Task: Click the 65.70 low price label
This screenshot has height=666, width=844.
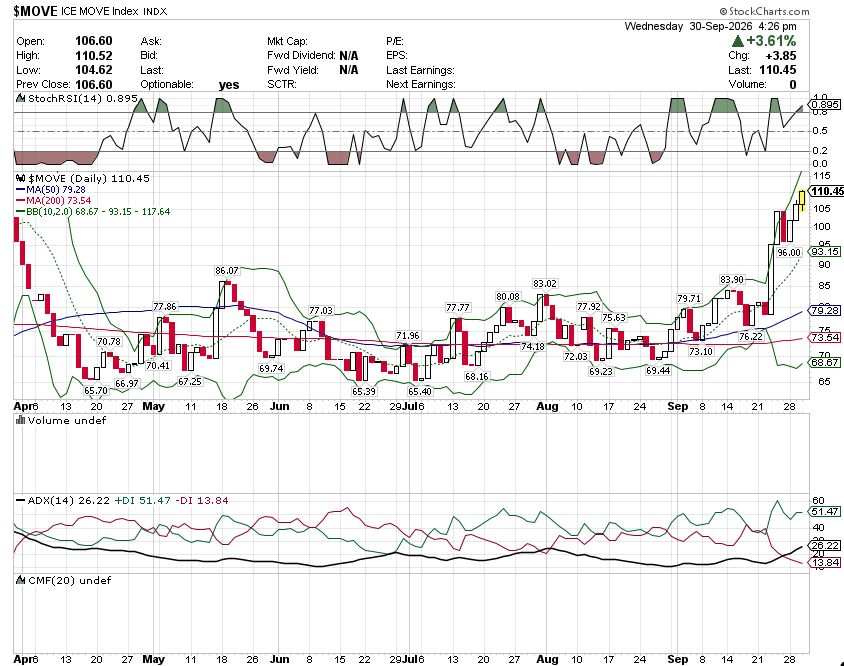Action: coord(95,390)
